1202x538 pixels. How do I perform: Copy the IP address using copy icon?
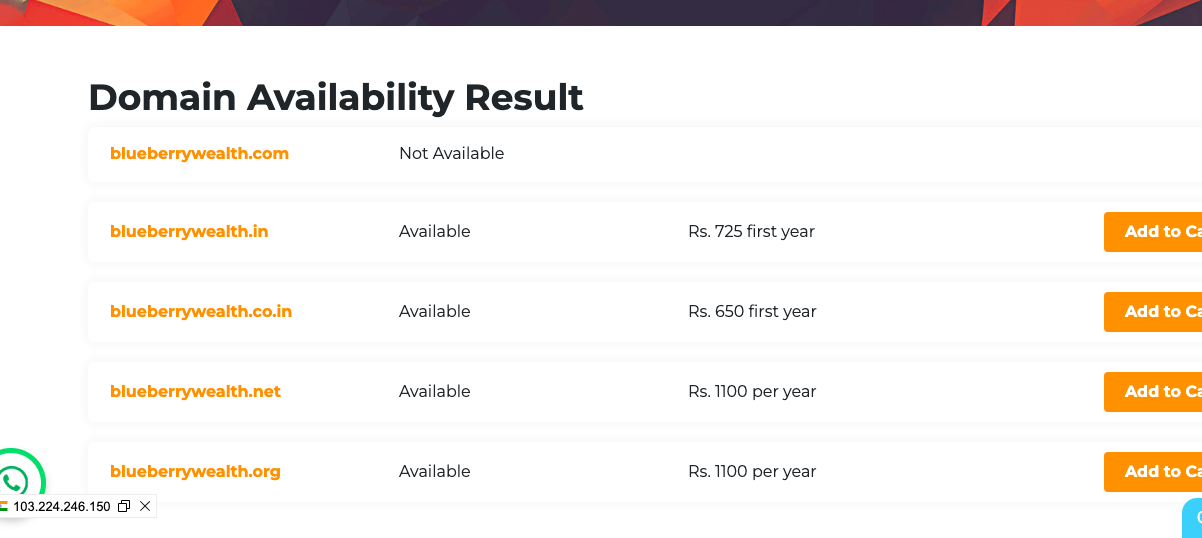pos(124,507)
